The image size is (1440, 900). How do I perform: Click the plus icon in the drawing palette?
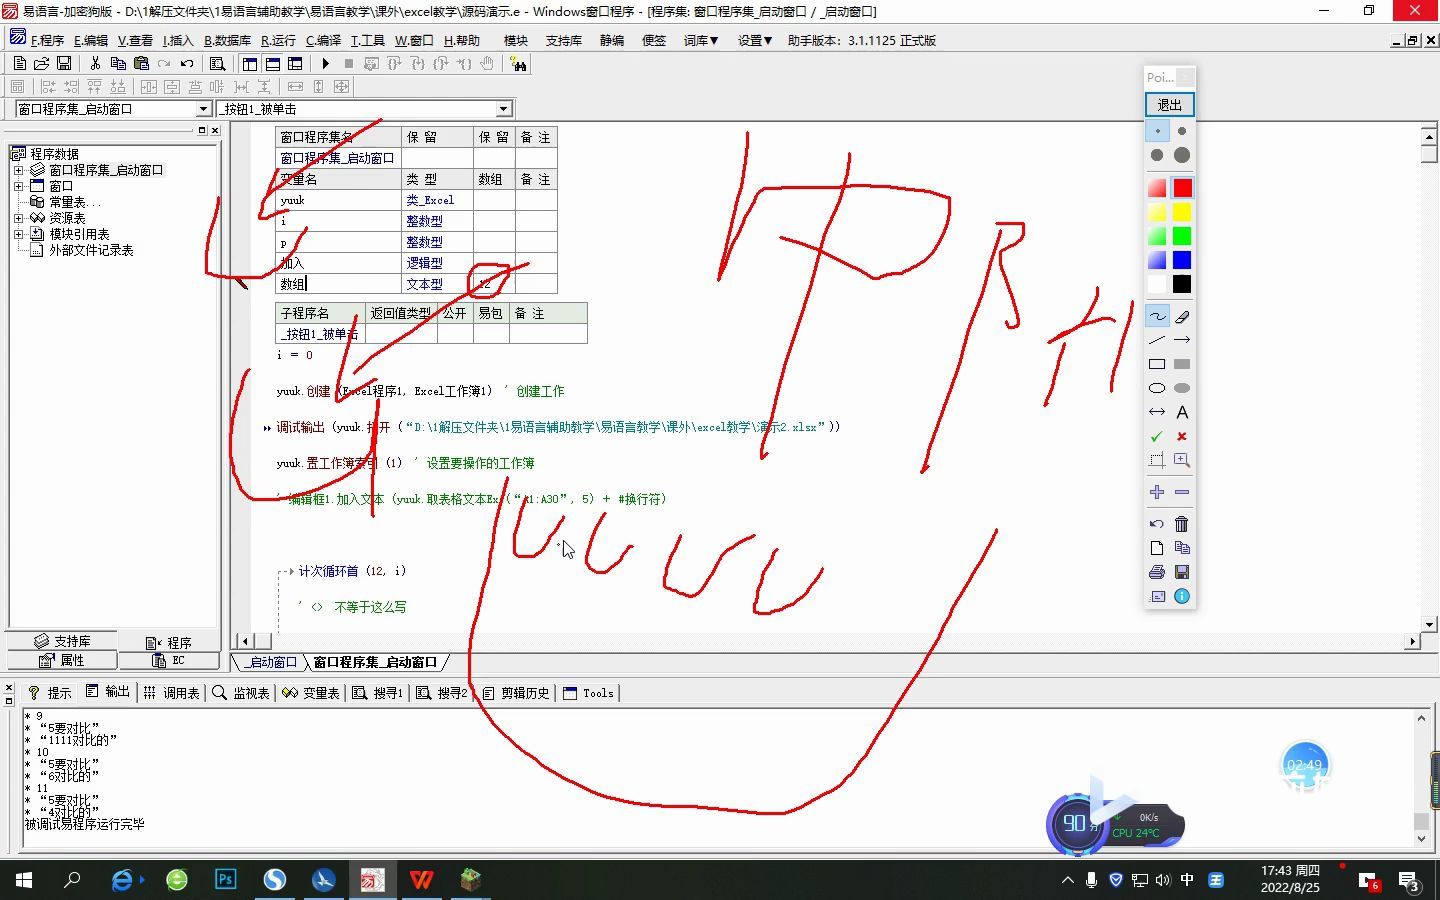(x=1157, y=492)
